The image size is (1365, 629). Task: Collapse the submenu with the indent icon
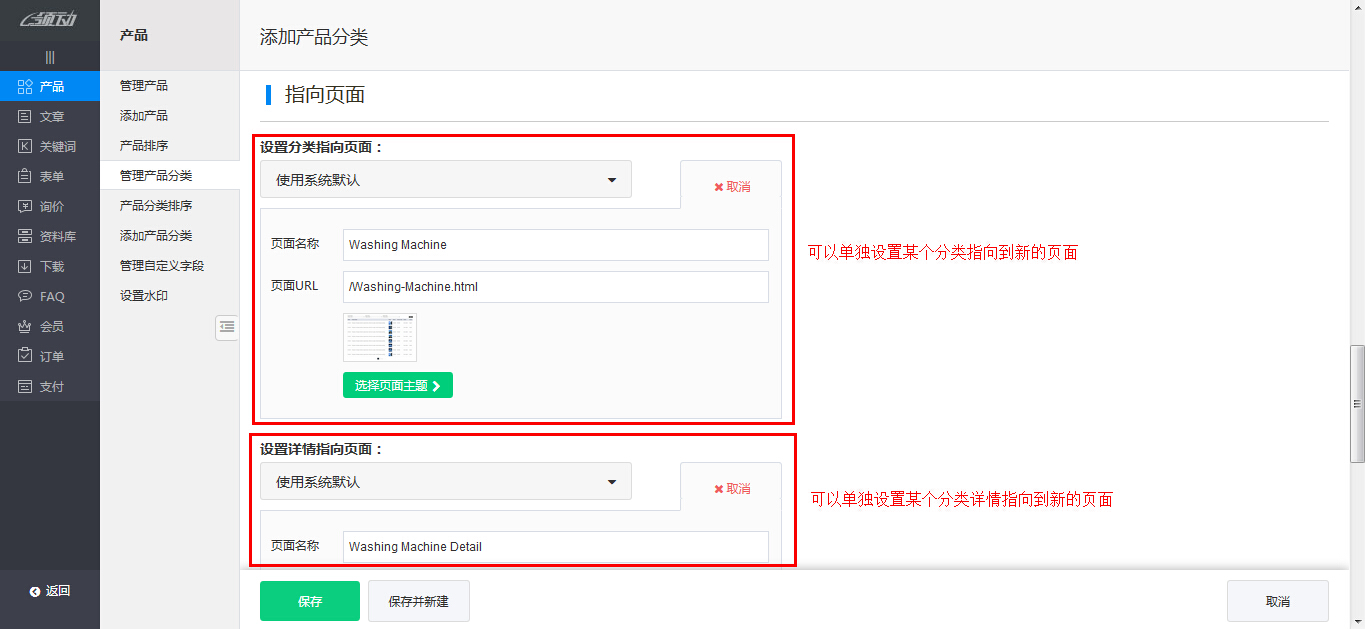tap(227, 327)
